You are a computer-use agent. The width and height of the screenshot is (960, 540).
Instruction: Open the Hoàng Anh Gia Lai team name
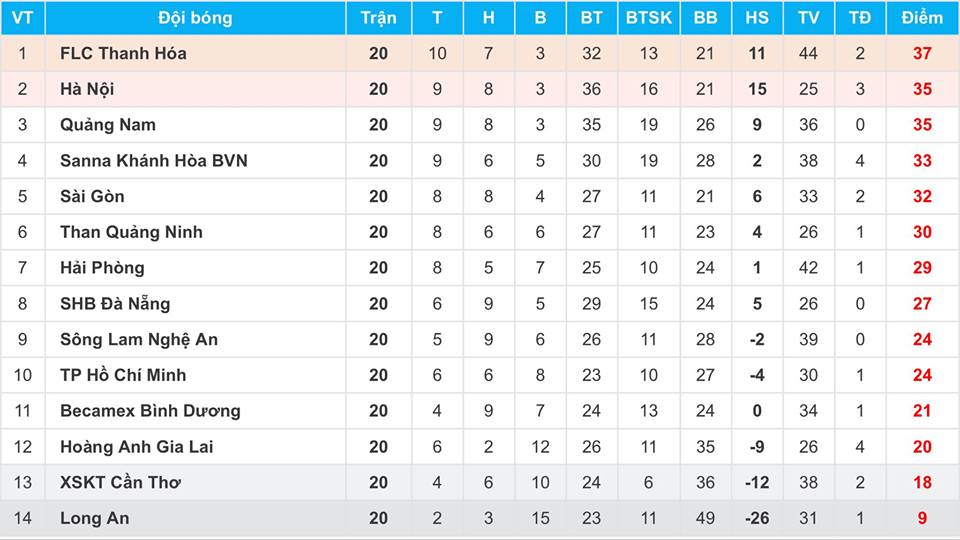coord(136,446)
